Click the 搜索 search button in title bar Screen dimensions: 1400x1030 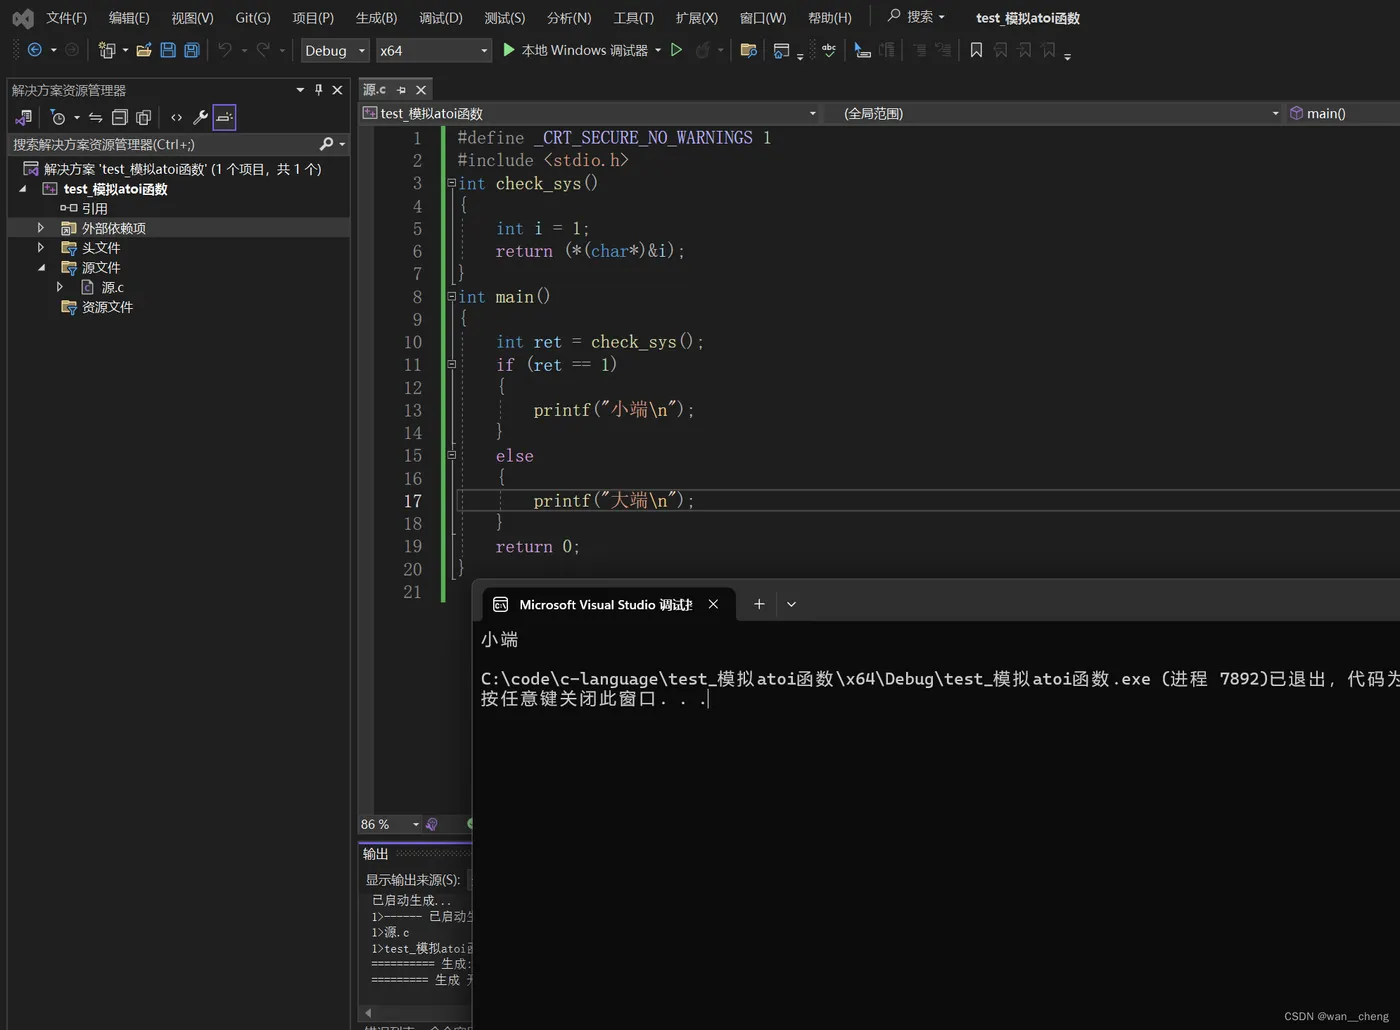916,17
